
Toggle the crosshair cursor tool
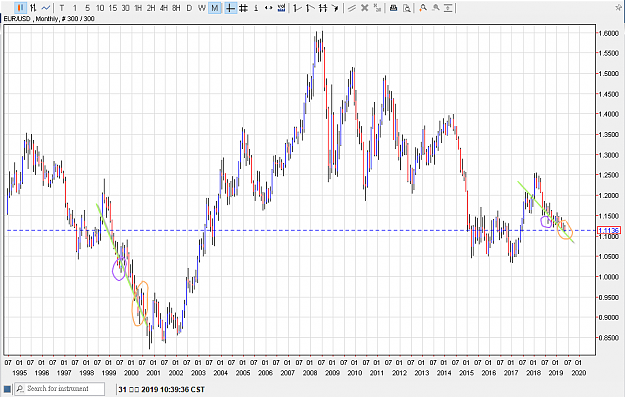(230, 8)
